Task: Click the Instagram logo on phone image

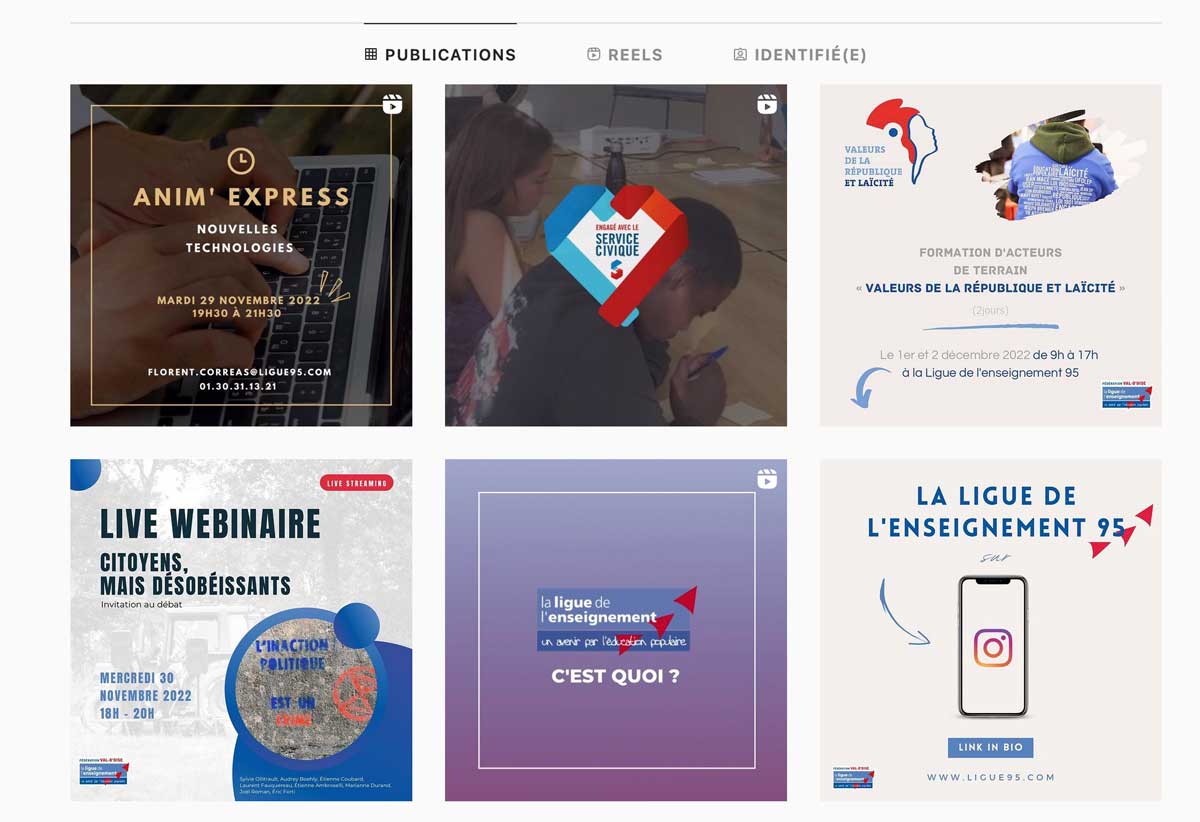Action: tap(993, 648)
